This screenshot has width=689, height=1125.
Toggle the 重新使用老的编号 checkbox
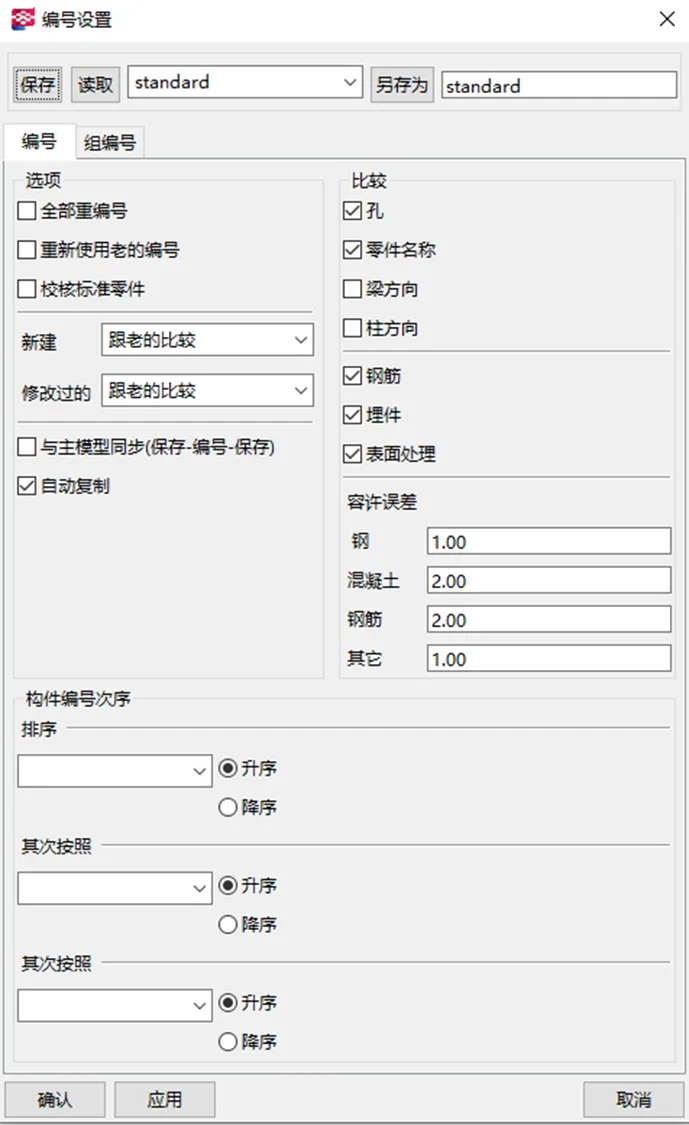27,250
